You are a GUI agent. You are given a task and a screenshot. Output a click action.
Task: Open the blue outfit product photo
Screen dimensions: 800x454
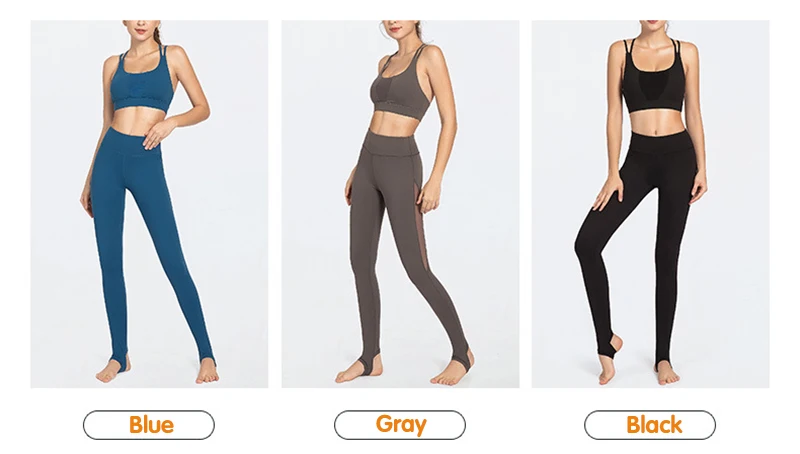[x=149, y=204]
